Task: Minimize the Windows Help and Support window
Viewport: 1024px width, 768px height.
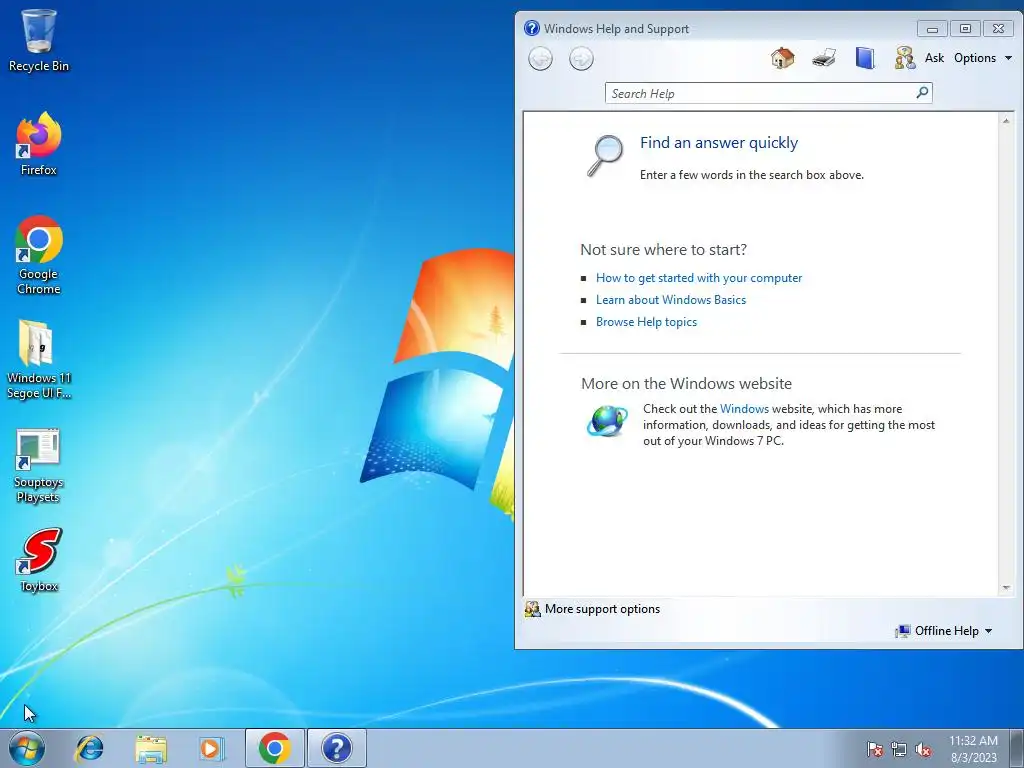Action: click(932, 29)
